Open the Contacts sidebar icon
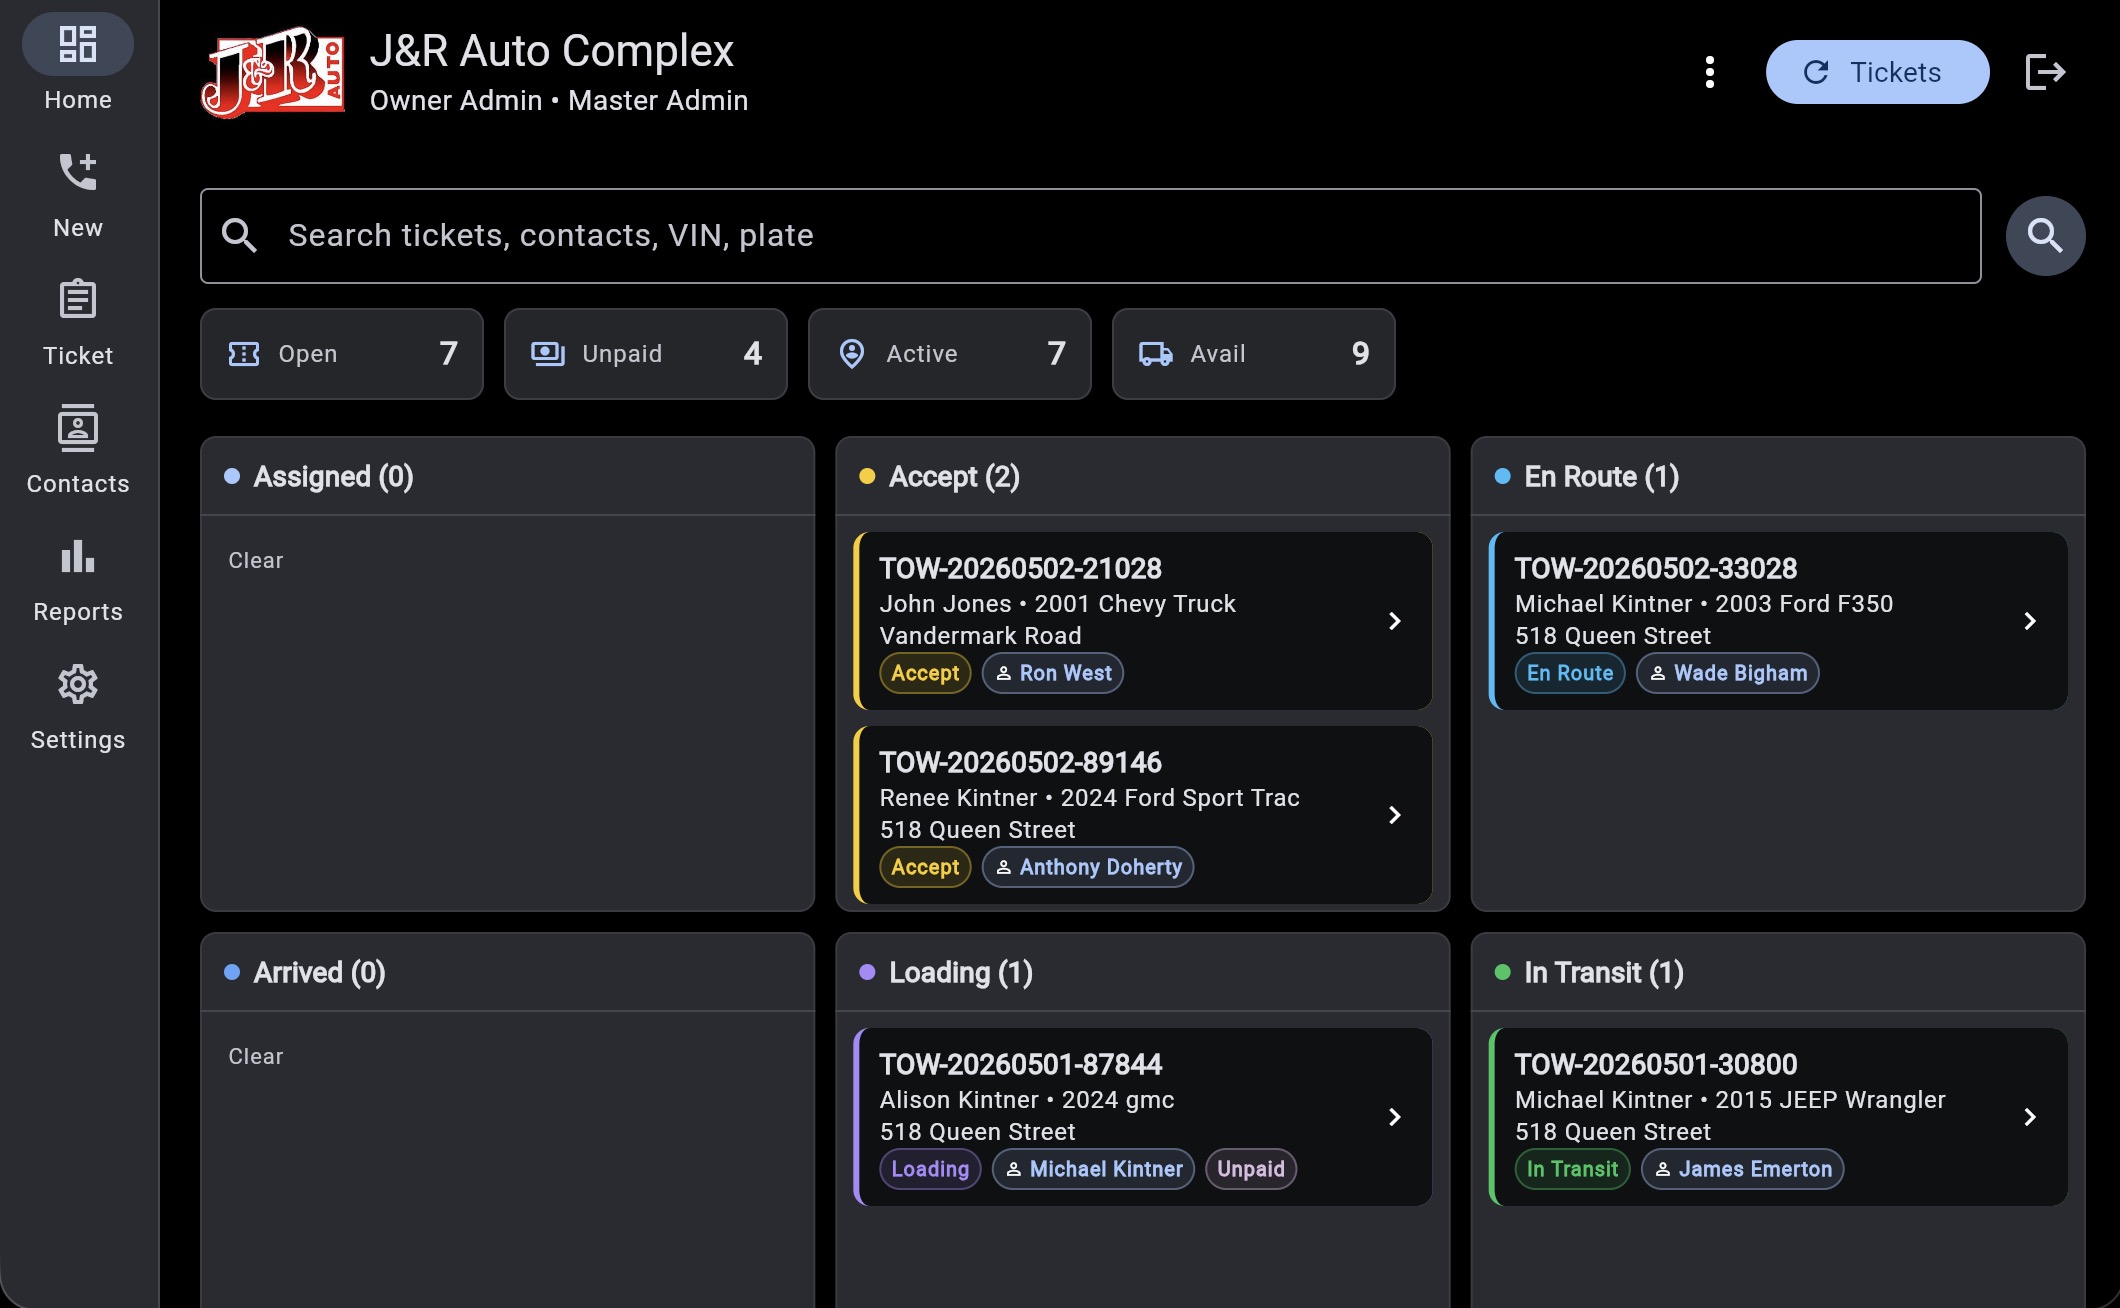This screenshot has height=1308, width=2120. tap(78, 428)
